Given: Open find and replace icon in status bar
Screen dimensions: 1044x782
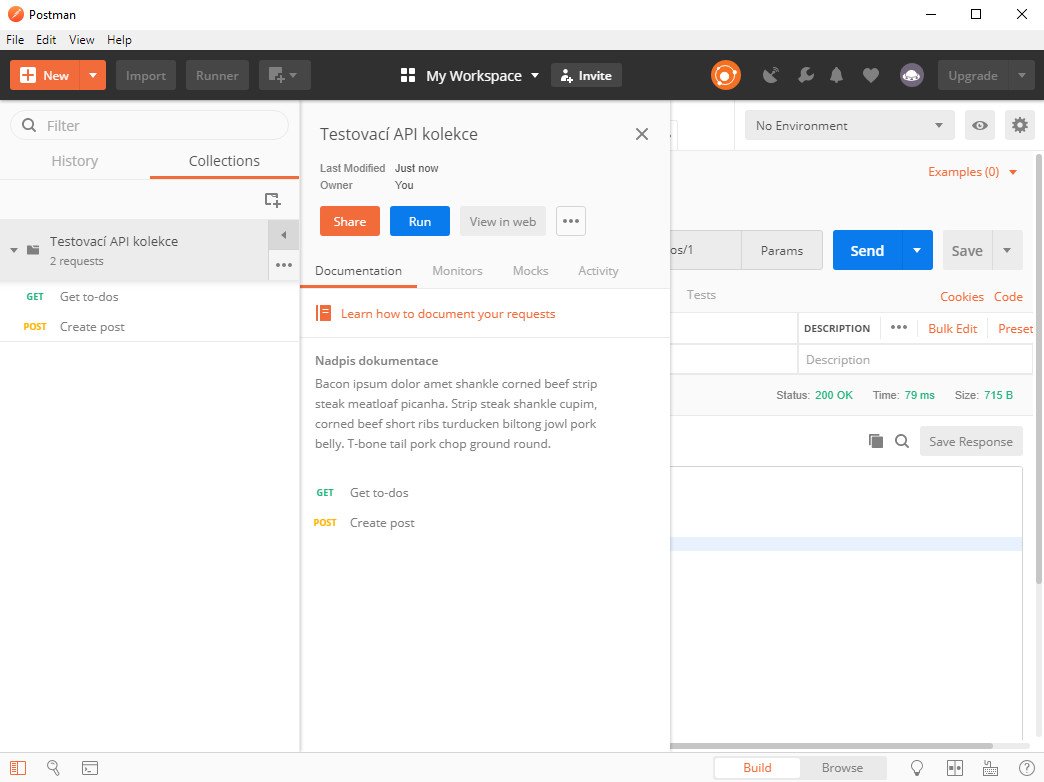Looking at the screenshot, I should click(54, 768).
